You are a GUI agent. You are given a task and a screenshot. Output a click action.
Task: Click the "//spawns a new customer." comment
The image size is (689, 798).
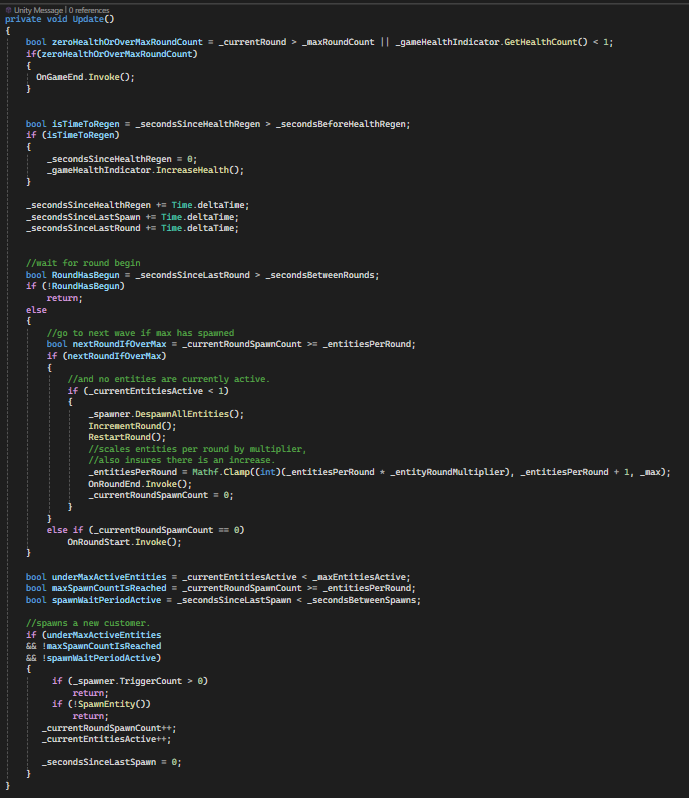88,623
